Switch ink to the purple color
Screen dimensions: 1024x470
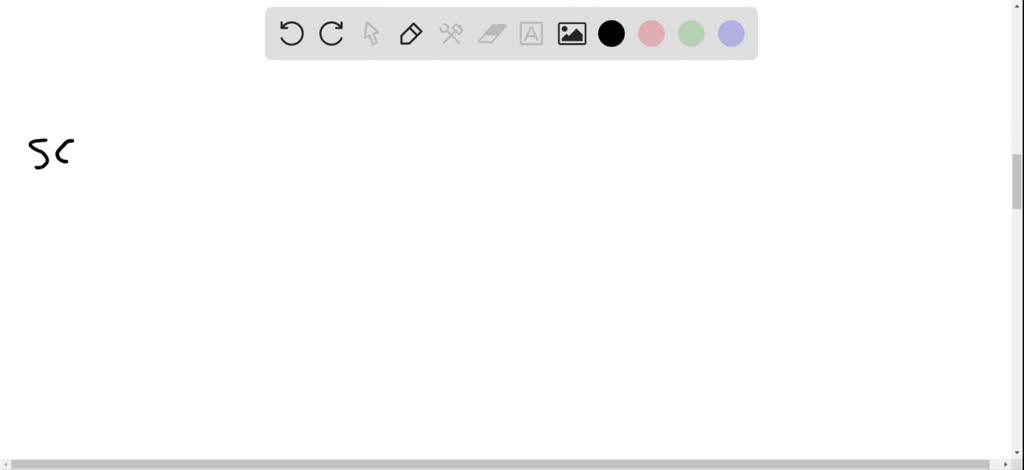tap(731, 33)
